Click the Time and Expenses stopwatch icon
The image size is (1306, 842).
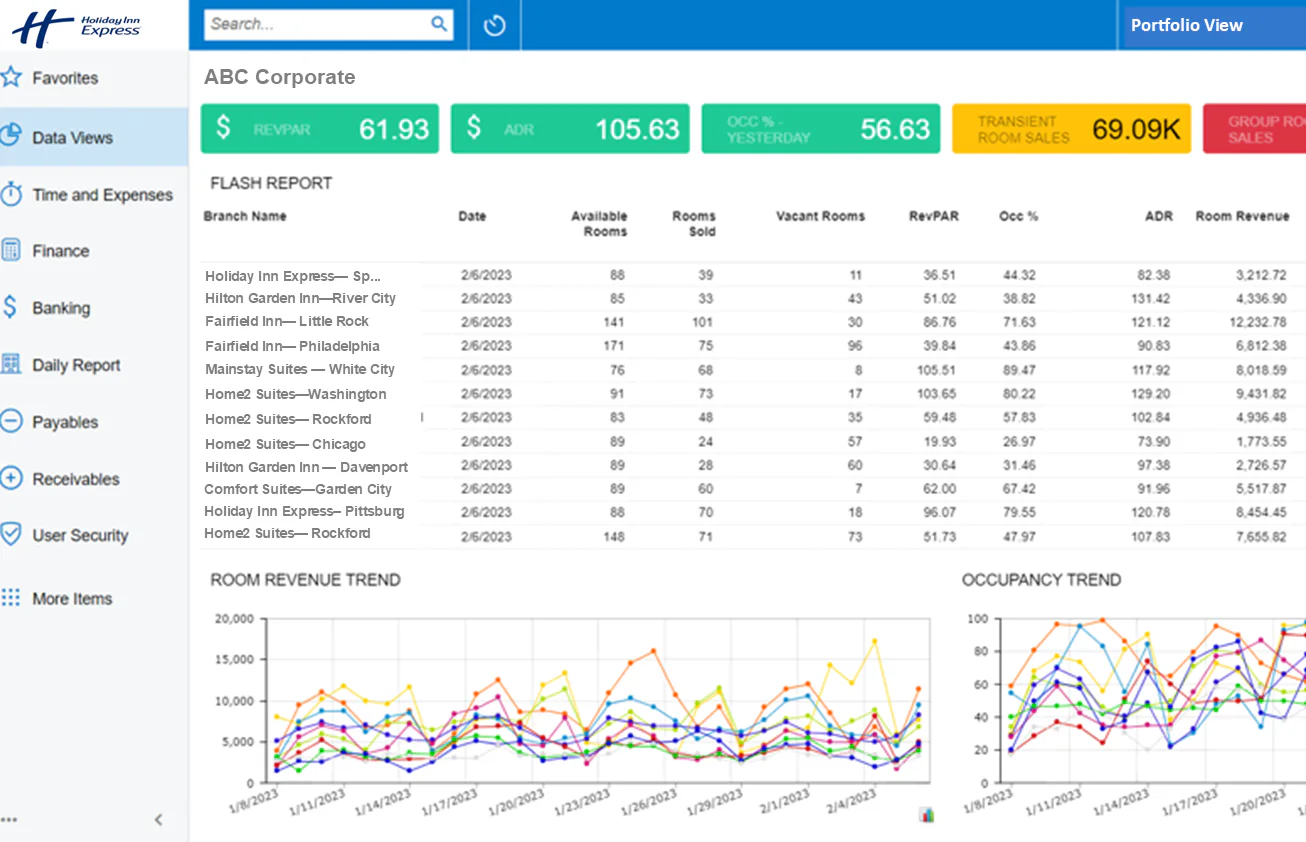tap(11, 193)
